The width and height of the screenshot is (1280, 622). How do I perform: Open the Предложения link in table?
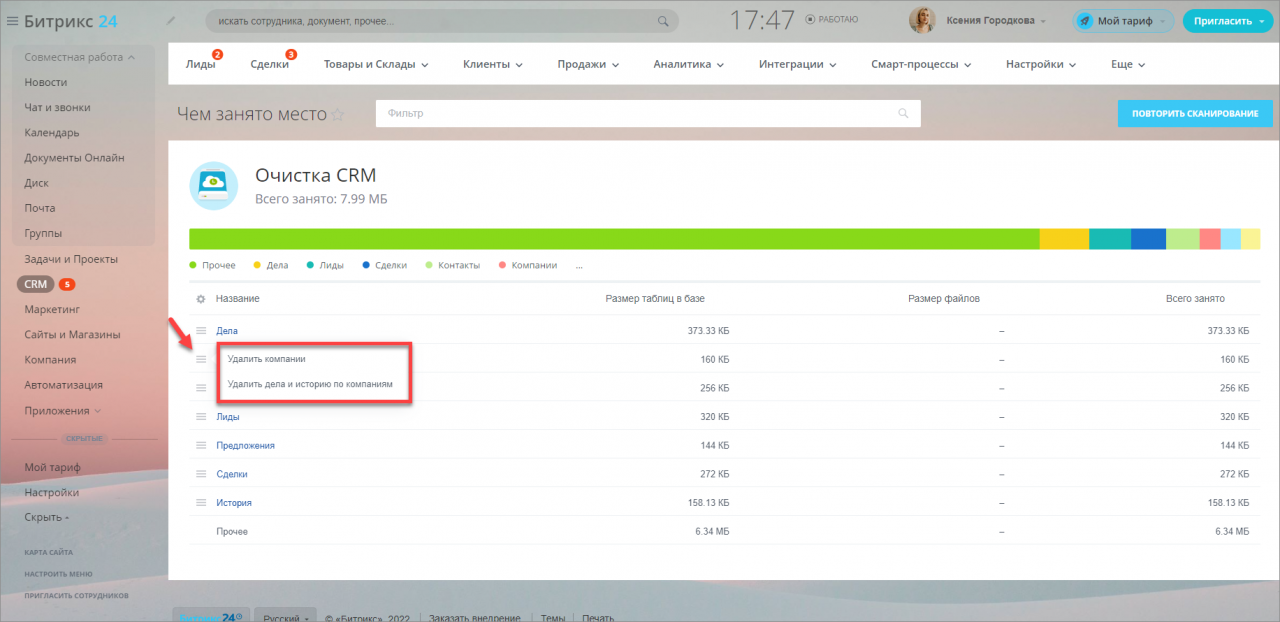point(245,446)
